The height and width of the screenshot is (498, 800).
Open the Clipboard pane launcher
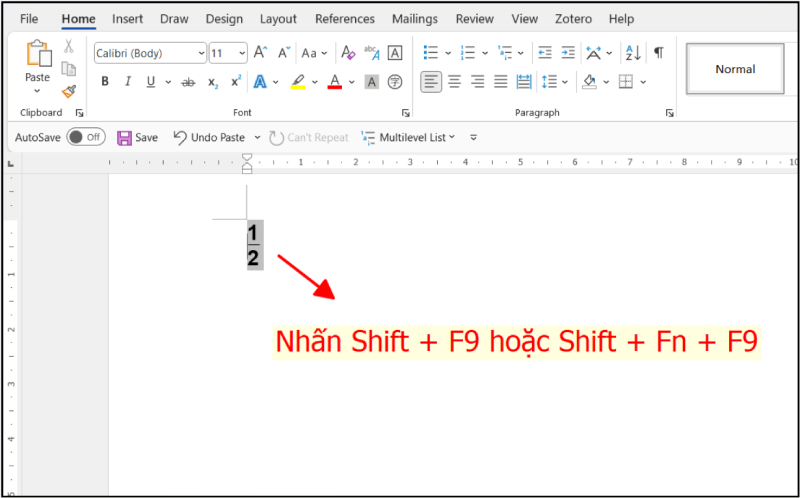[80, 113]
